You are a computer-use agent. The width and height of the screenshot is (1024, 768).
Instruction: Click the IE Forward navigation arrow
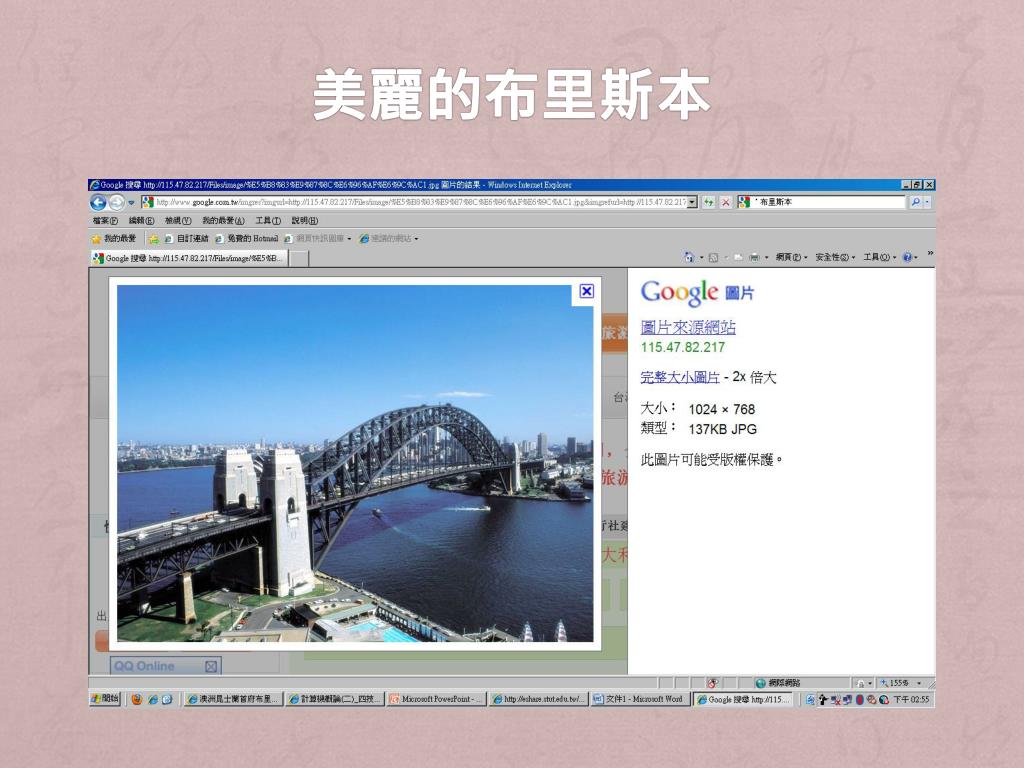pos(116,202)
